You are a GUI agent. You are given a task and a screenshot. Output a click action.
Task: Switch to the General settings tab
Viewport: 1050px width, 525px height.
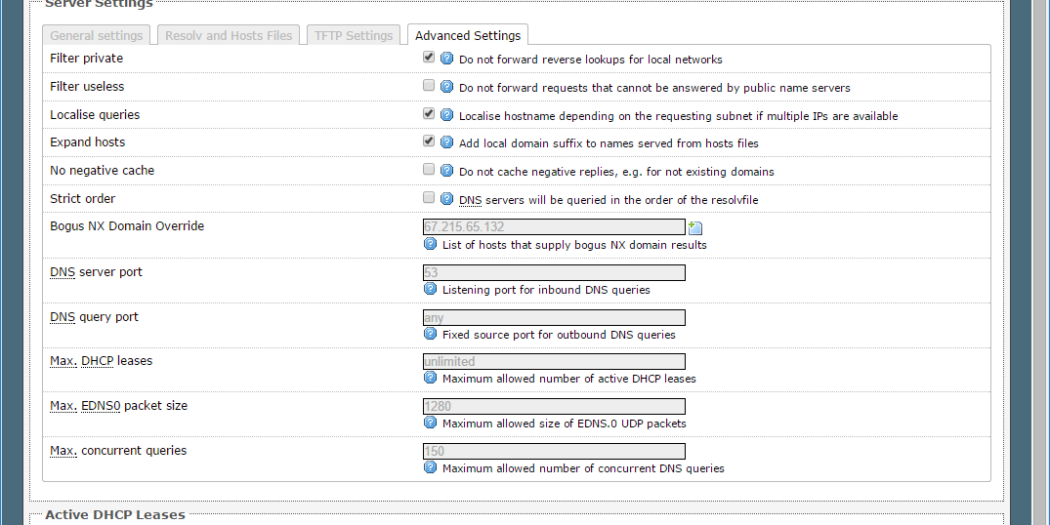[97, 36]
